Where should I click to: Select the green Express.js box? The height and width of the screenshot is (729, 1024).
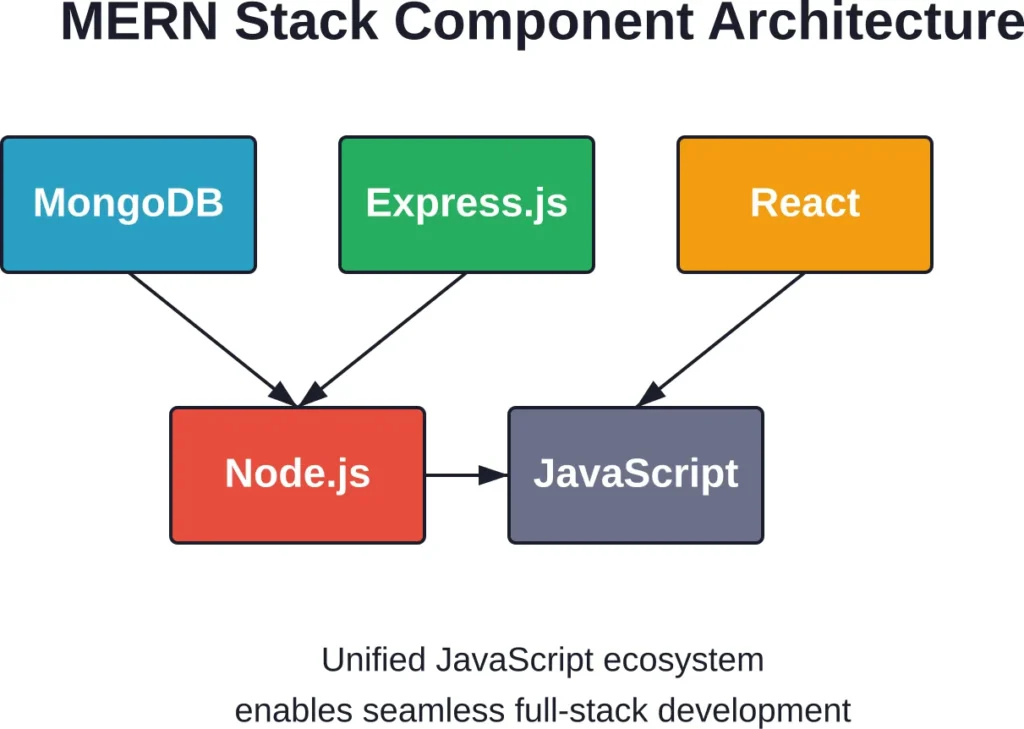click(467, 204)
